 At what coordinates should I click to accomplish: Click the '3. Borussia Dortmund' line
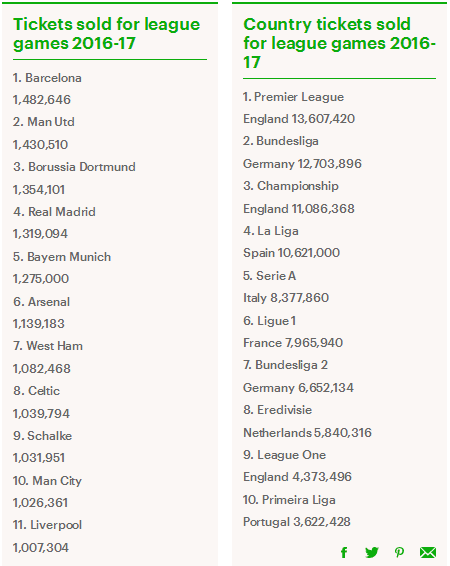pos(74,167)
